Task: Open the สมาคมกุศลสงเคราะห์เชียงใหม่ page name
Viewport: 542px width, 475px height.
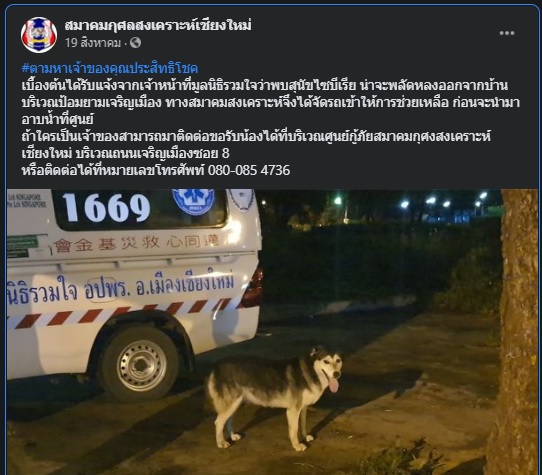Action: tap(158, 25)
